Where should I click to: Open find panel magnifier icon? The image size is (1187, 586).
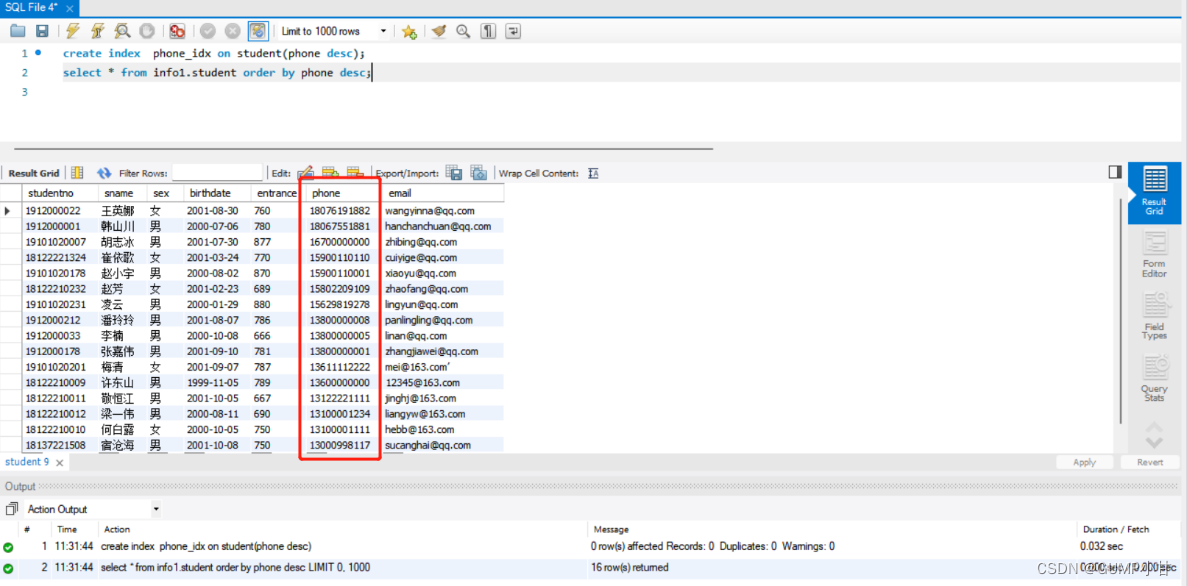tap(463, 31)
